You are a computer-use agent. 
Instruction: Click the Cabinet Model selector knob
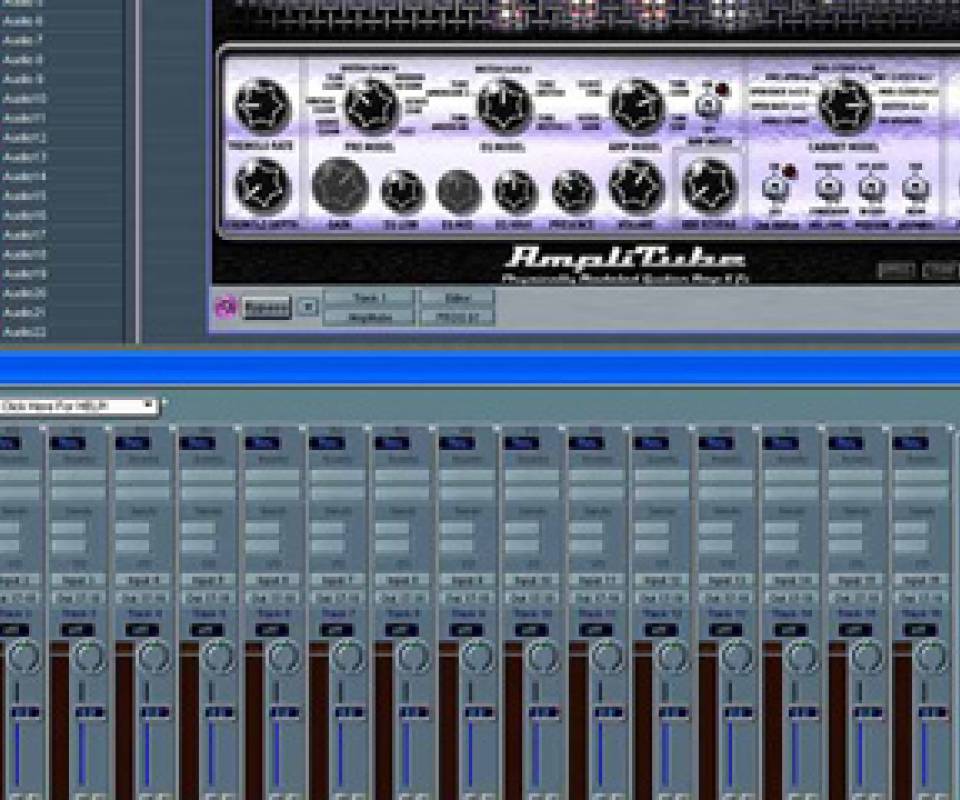pyautogui.click(x=846, y=106)
